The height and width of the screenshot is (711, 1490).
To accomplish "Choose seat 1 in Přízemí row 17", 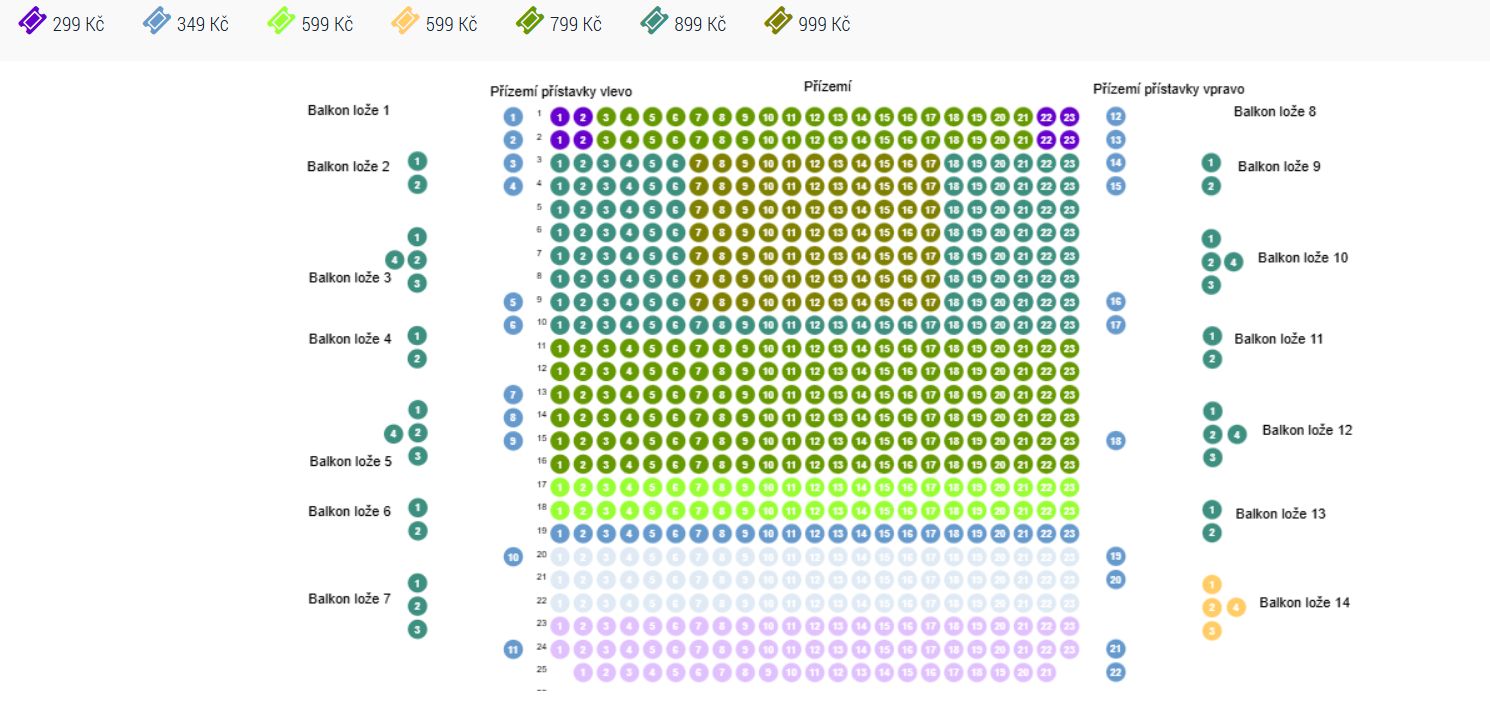I will click(x=560, y=487).
